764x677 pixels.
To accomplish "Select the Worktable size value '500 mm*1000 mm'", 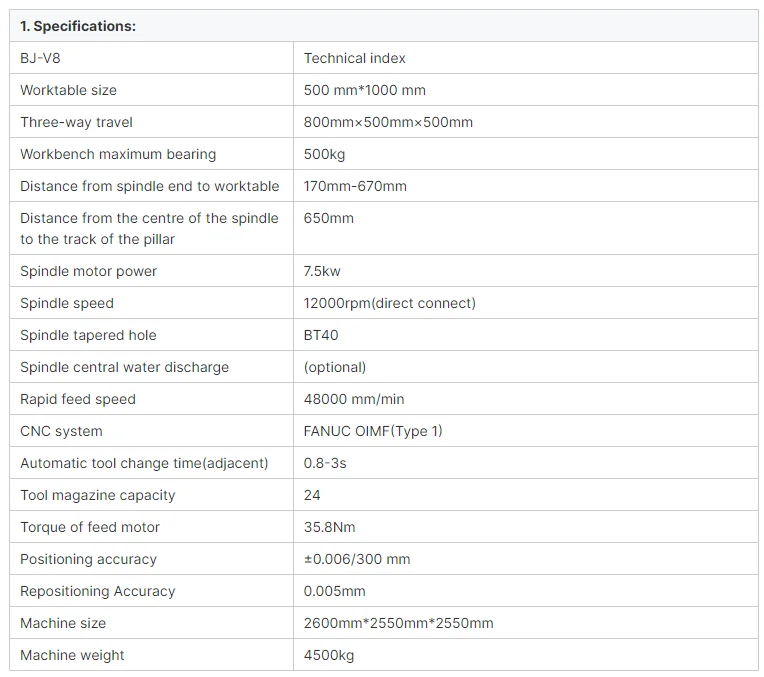I will pos(365,90).
